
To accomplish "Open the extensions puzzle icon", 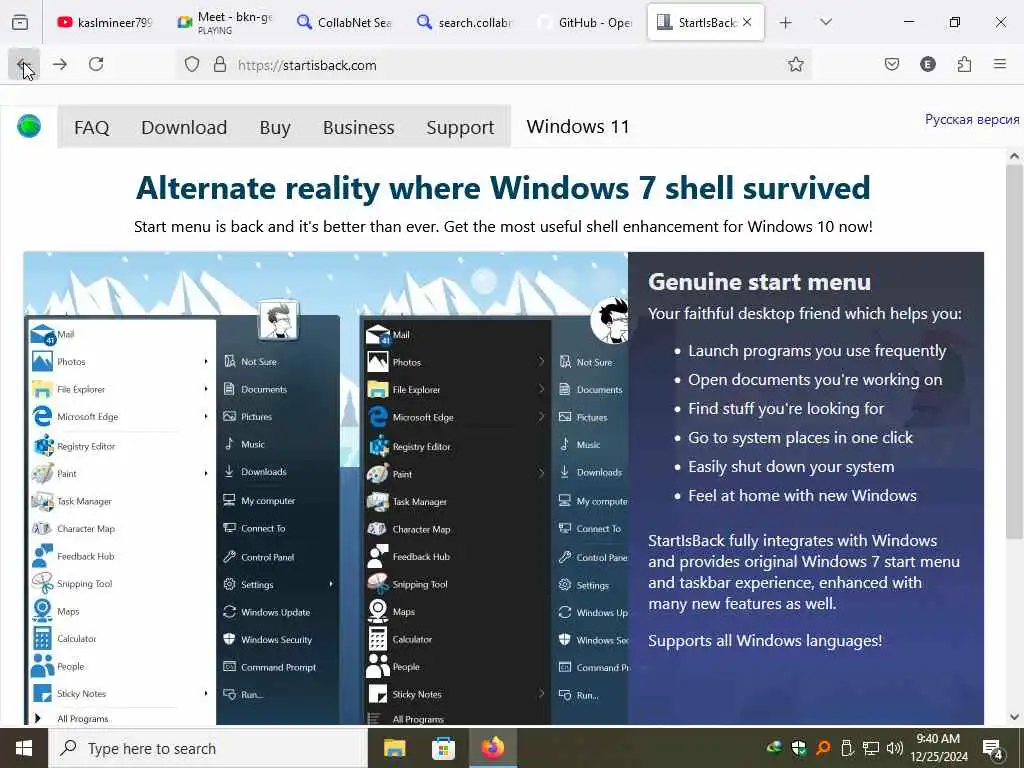I will click(x=964, y=64).
